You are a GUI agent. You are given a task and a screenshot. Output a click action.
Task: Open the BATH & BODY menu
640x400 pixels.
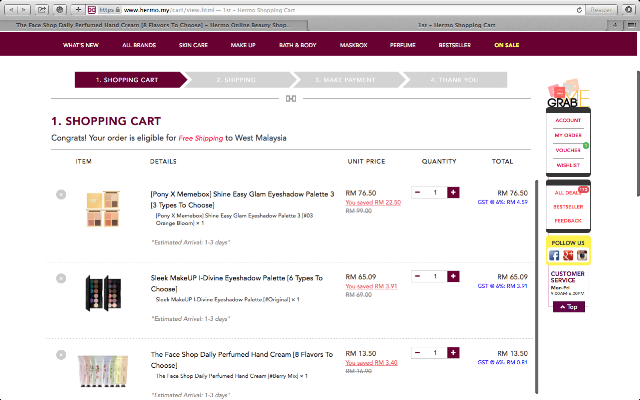point(298,45)
